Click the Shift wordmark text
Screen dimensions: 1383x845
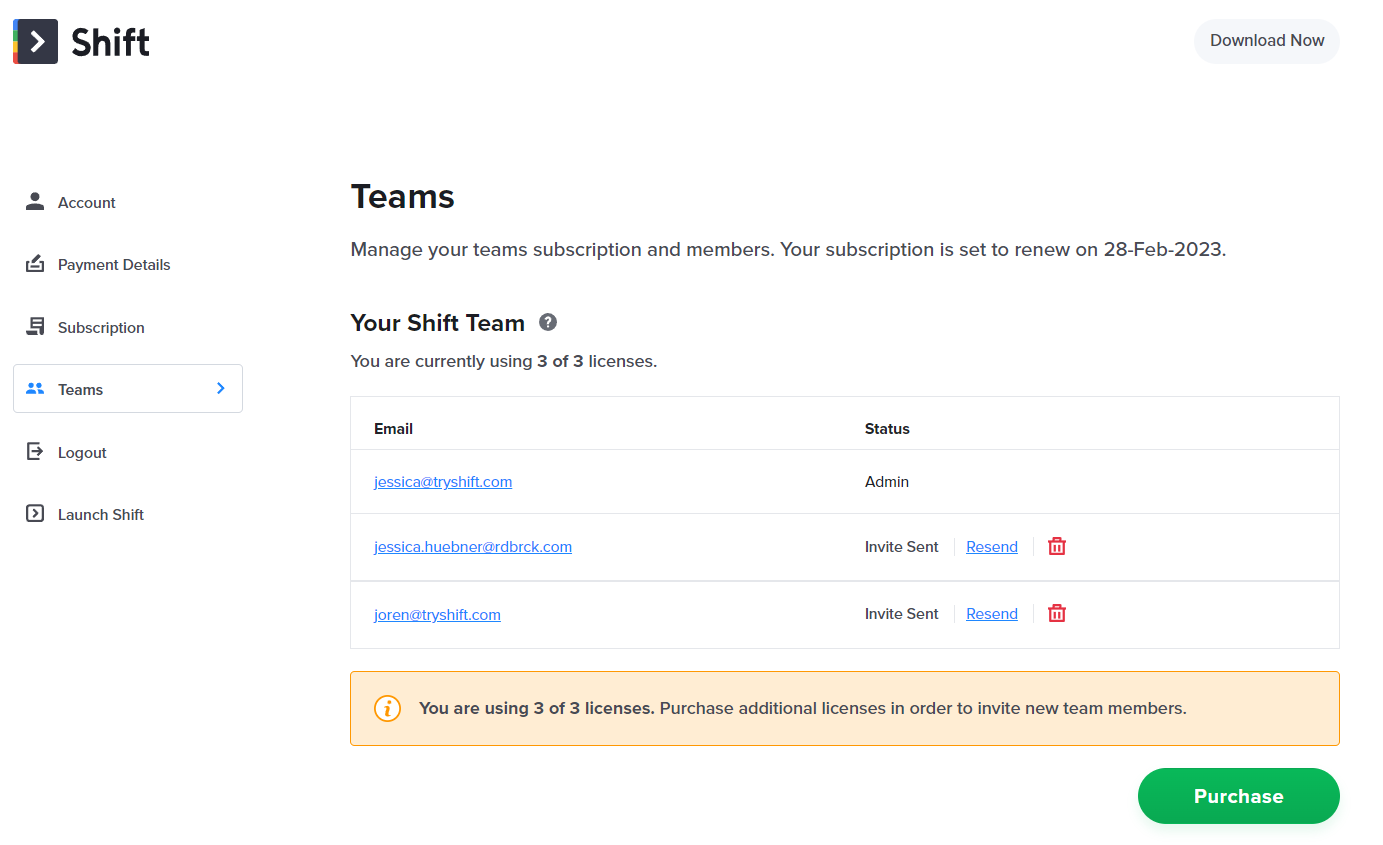[110, 42]
